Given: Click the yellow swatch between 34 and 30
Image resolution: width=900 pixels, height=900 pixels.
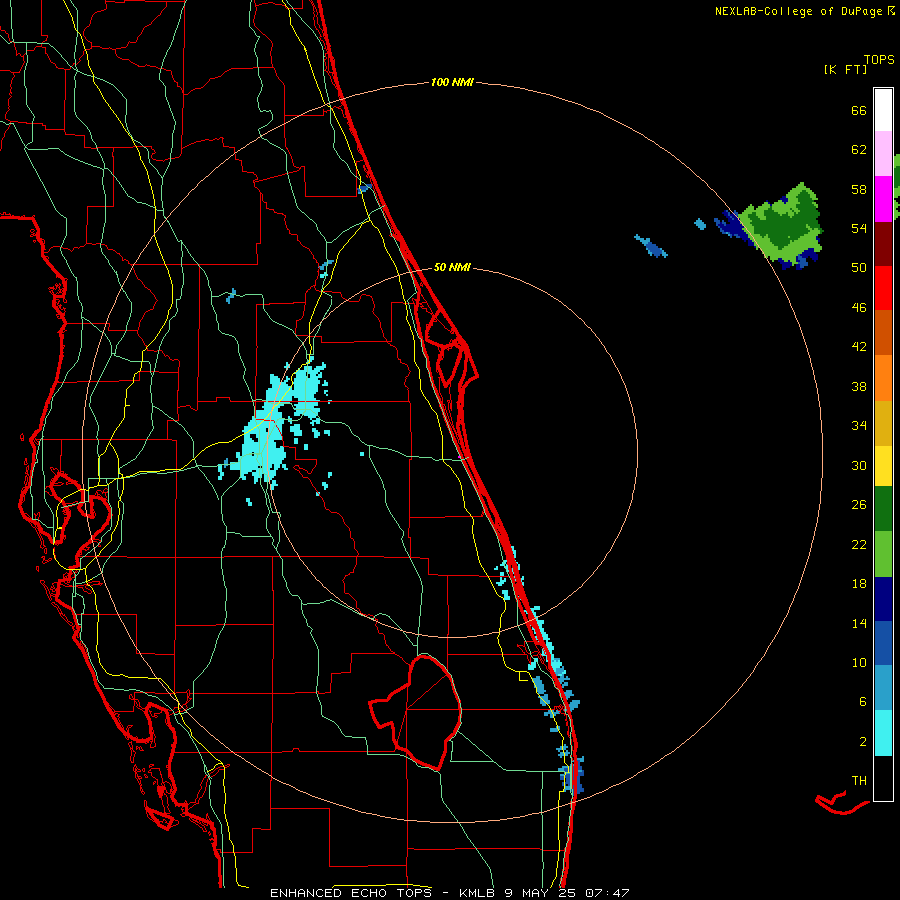Looking at the screenshot, I should click(x=883, y=466).
